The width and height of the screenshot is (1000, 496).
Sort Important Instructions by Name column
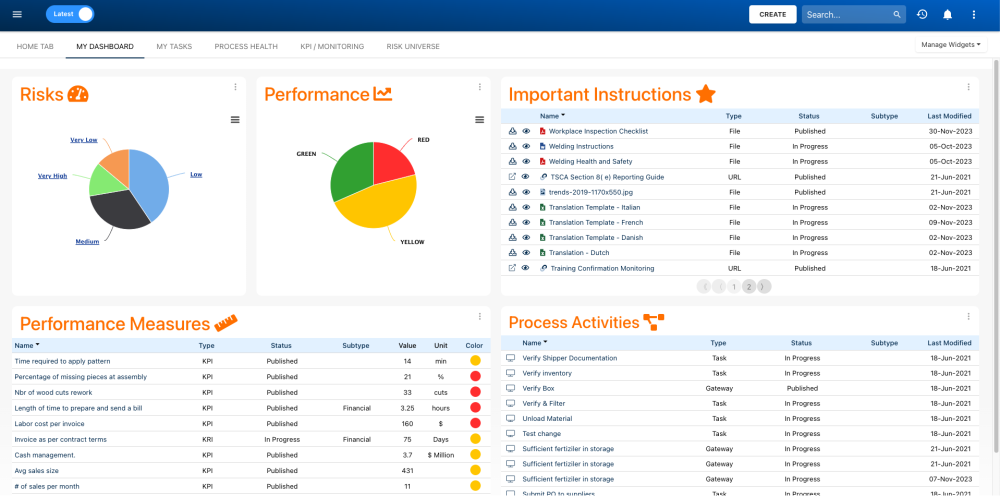coord(552,116)
